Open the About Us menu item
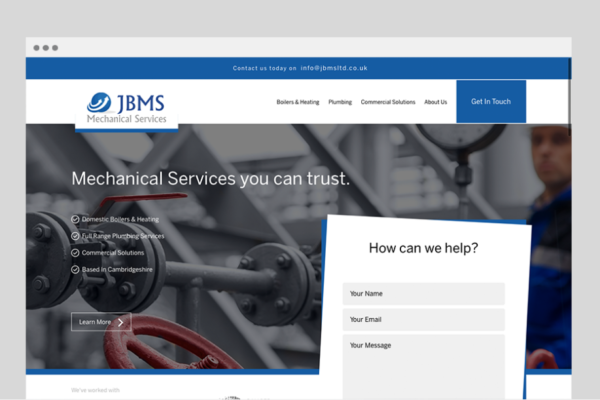The image size is (600, 400). (x=435, y=102)
